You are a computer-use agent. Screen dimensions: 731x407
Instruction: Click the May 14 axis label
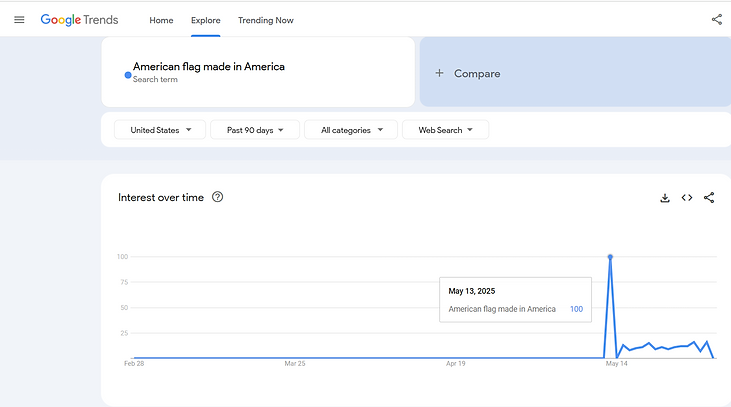click(x=616, y=364)
